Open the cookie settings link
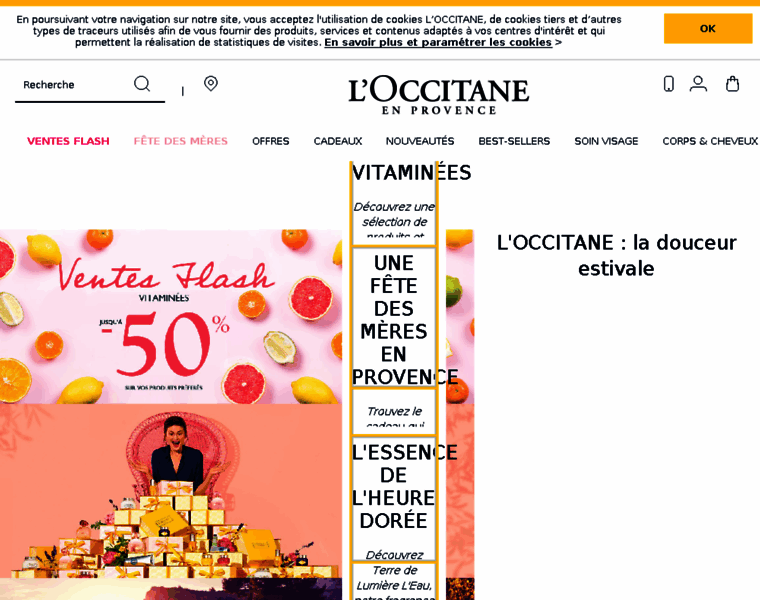Viewport: 760px width, 600px height. [x=438, y=42]
